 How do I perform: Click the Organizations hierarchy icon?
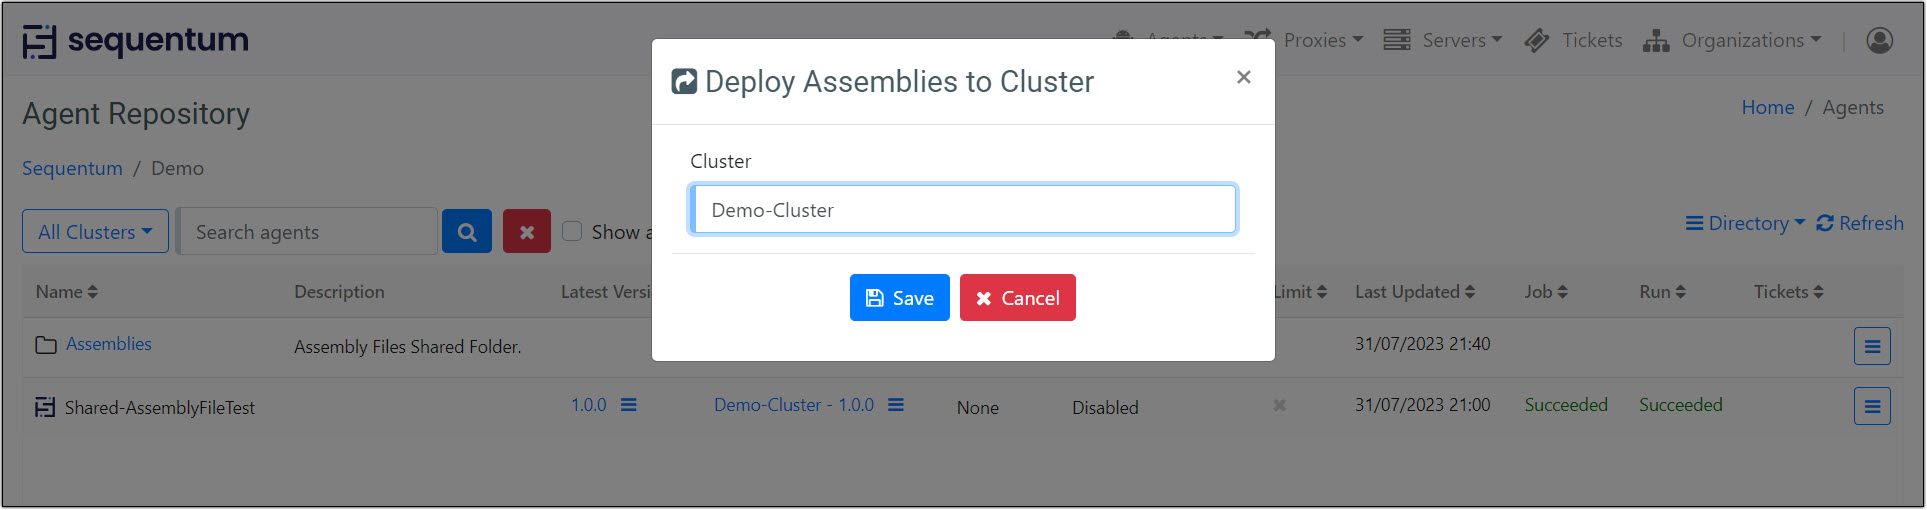[1656, 41]
